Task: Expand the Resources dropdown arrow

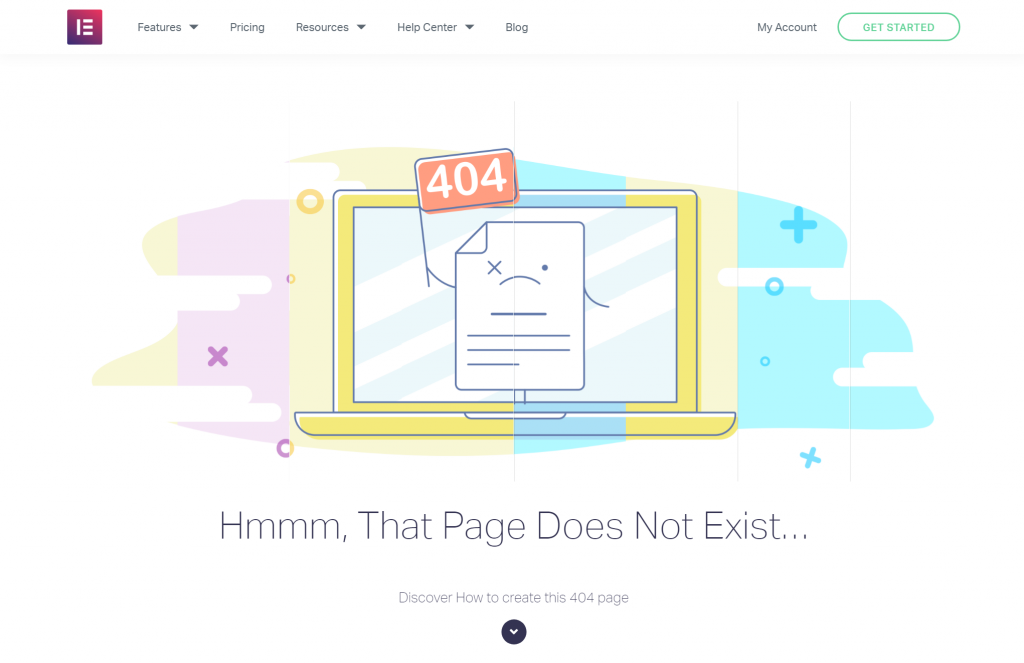Action: click(361, 27)
